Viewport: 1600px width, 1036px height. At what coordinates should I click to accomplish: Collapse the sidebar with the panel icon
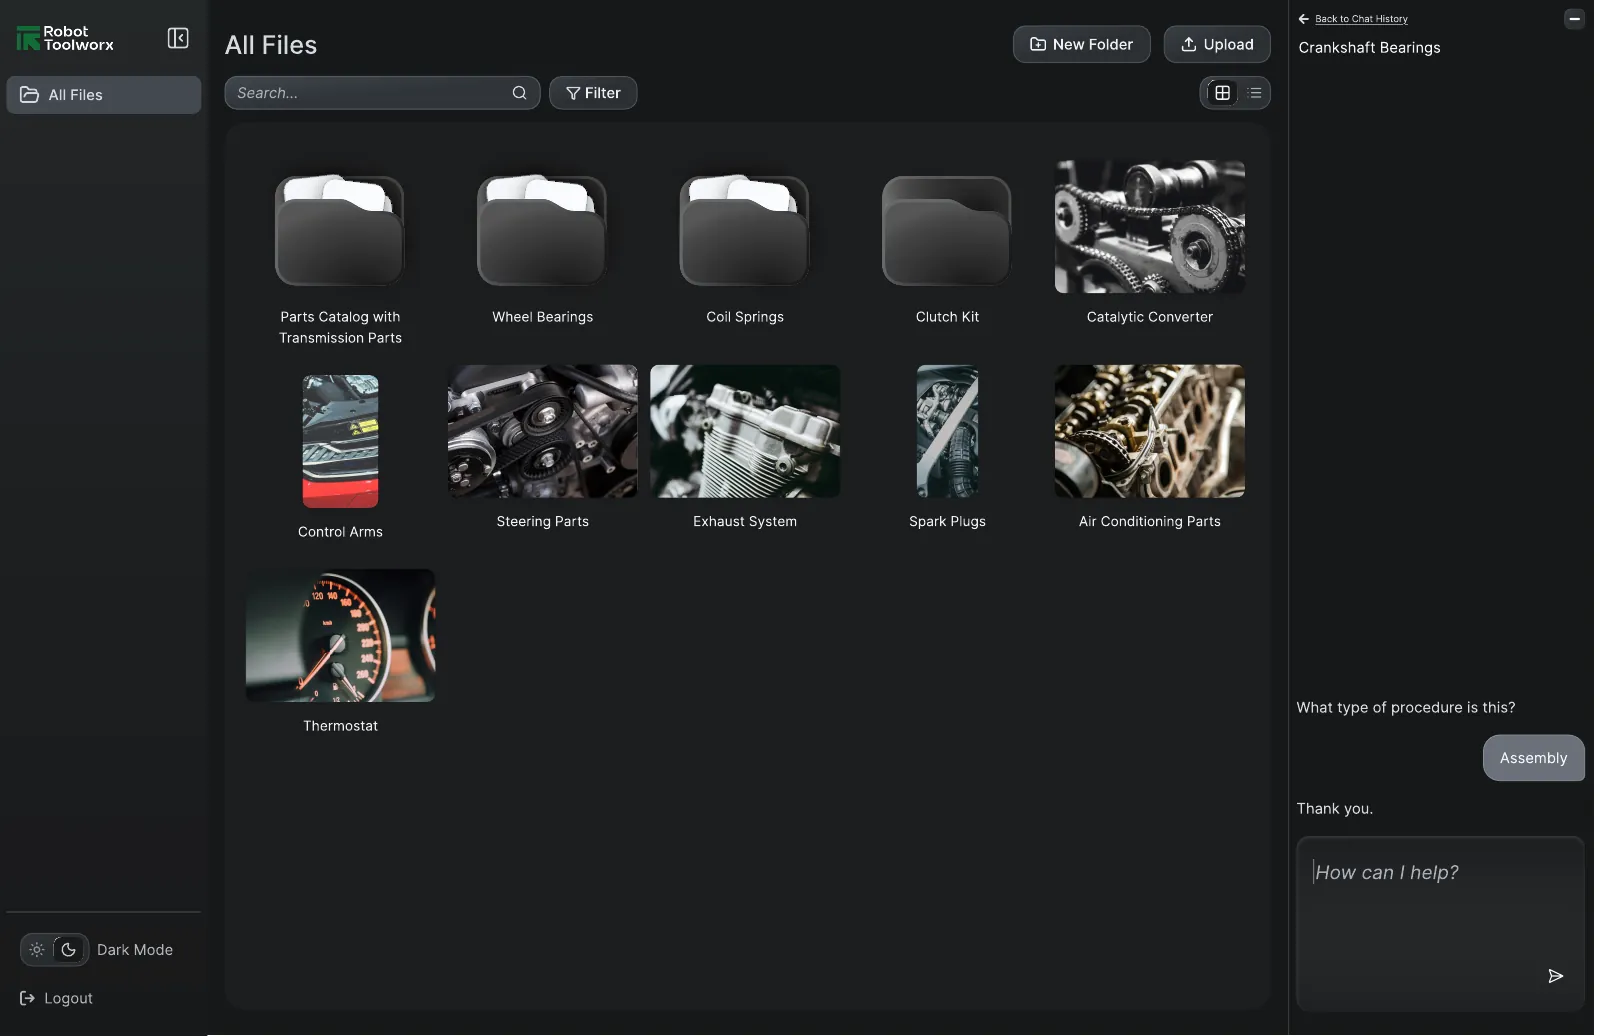pyautogui.click(x=178, y=38)
